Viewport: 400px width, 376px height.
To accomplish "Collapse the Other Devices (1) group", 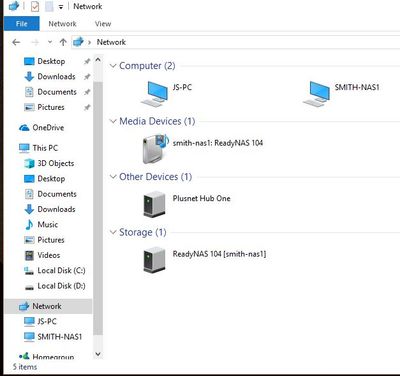I will pos(113,177).
